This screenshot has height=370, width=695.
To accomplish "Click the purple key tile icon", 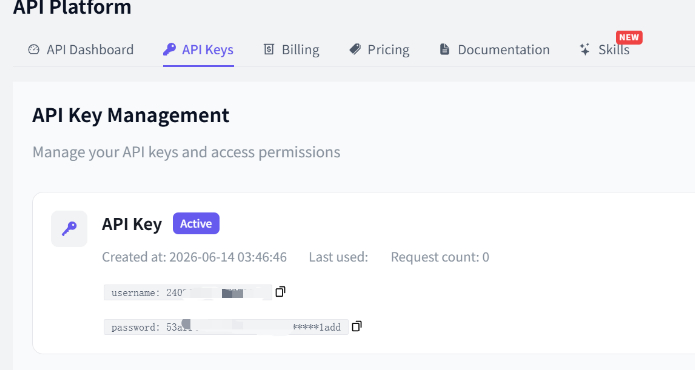I will [x=69, y=229].
